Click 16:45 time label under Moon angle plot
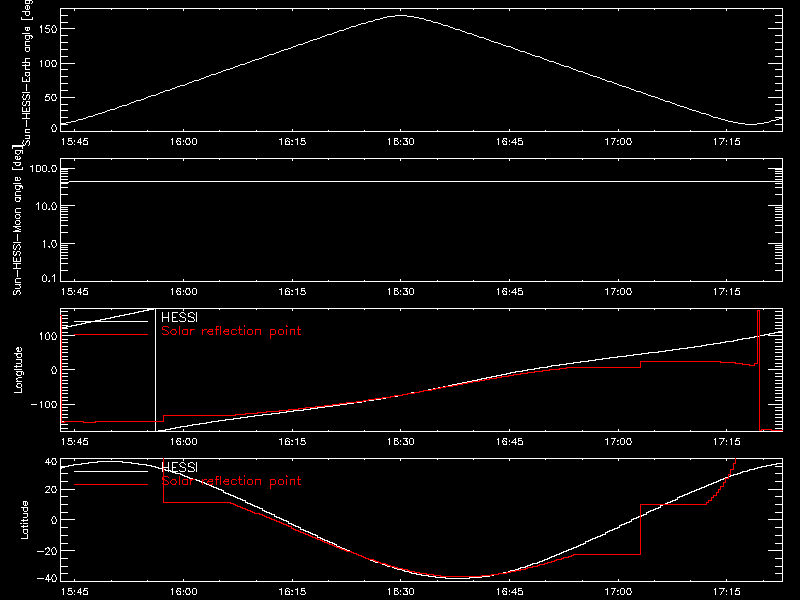The height and width of the screenshot is (600, 800). click(x=509, y=292)
